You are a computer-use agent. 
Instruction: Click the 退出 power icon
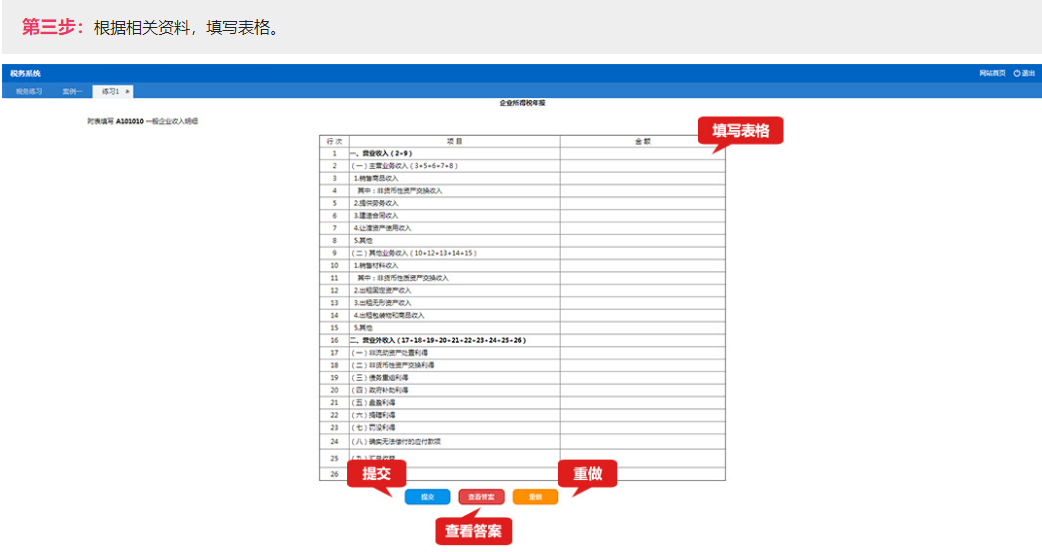tap(1017, 73)
